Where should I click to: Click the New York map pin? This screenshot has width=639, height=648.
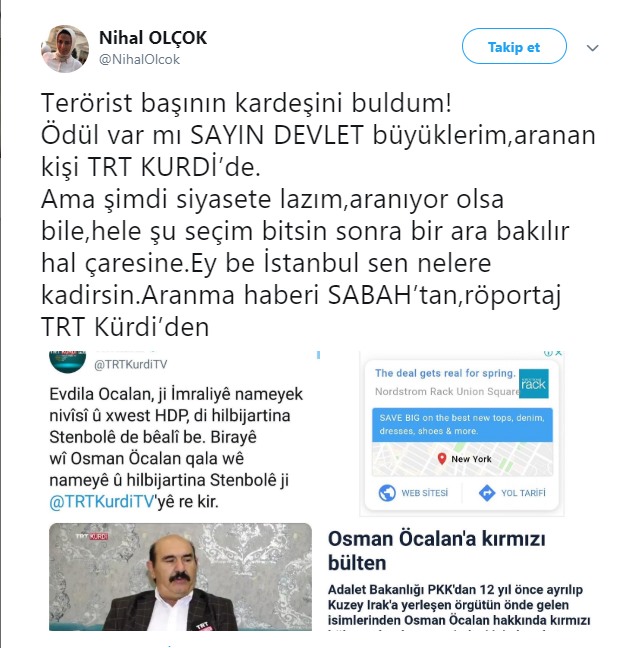(442, 458)
